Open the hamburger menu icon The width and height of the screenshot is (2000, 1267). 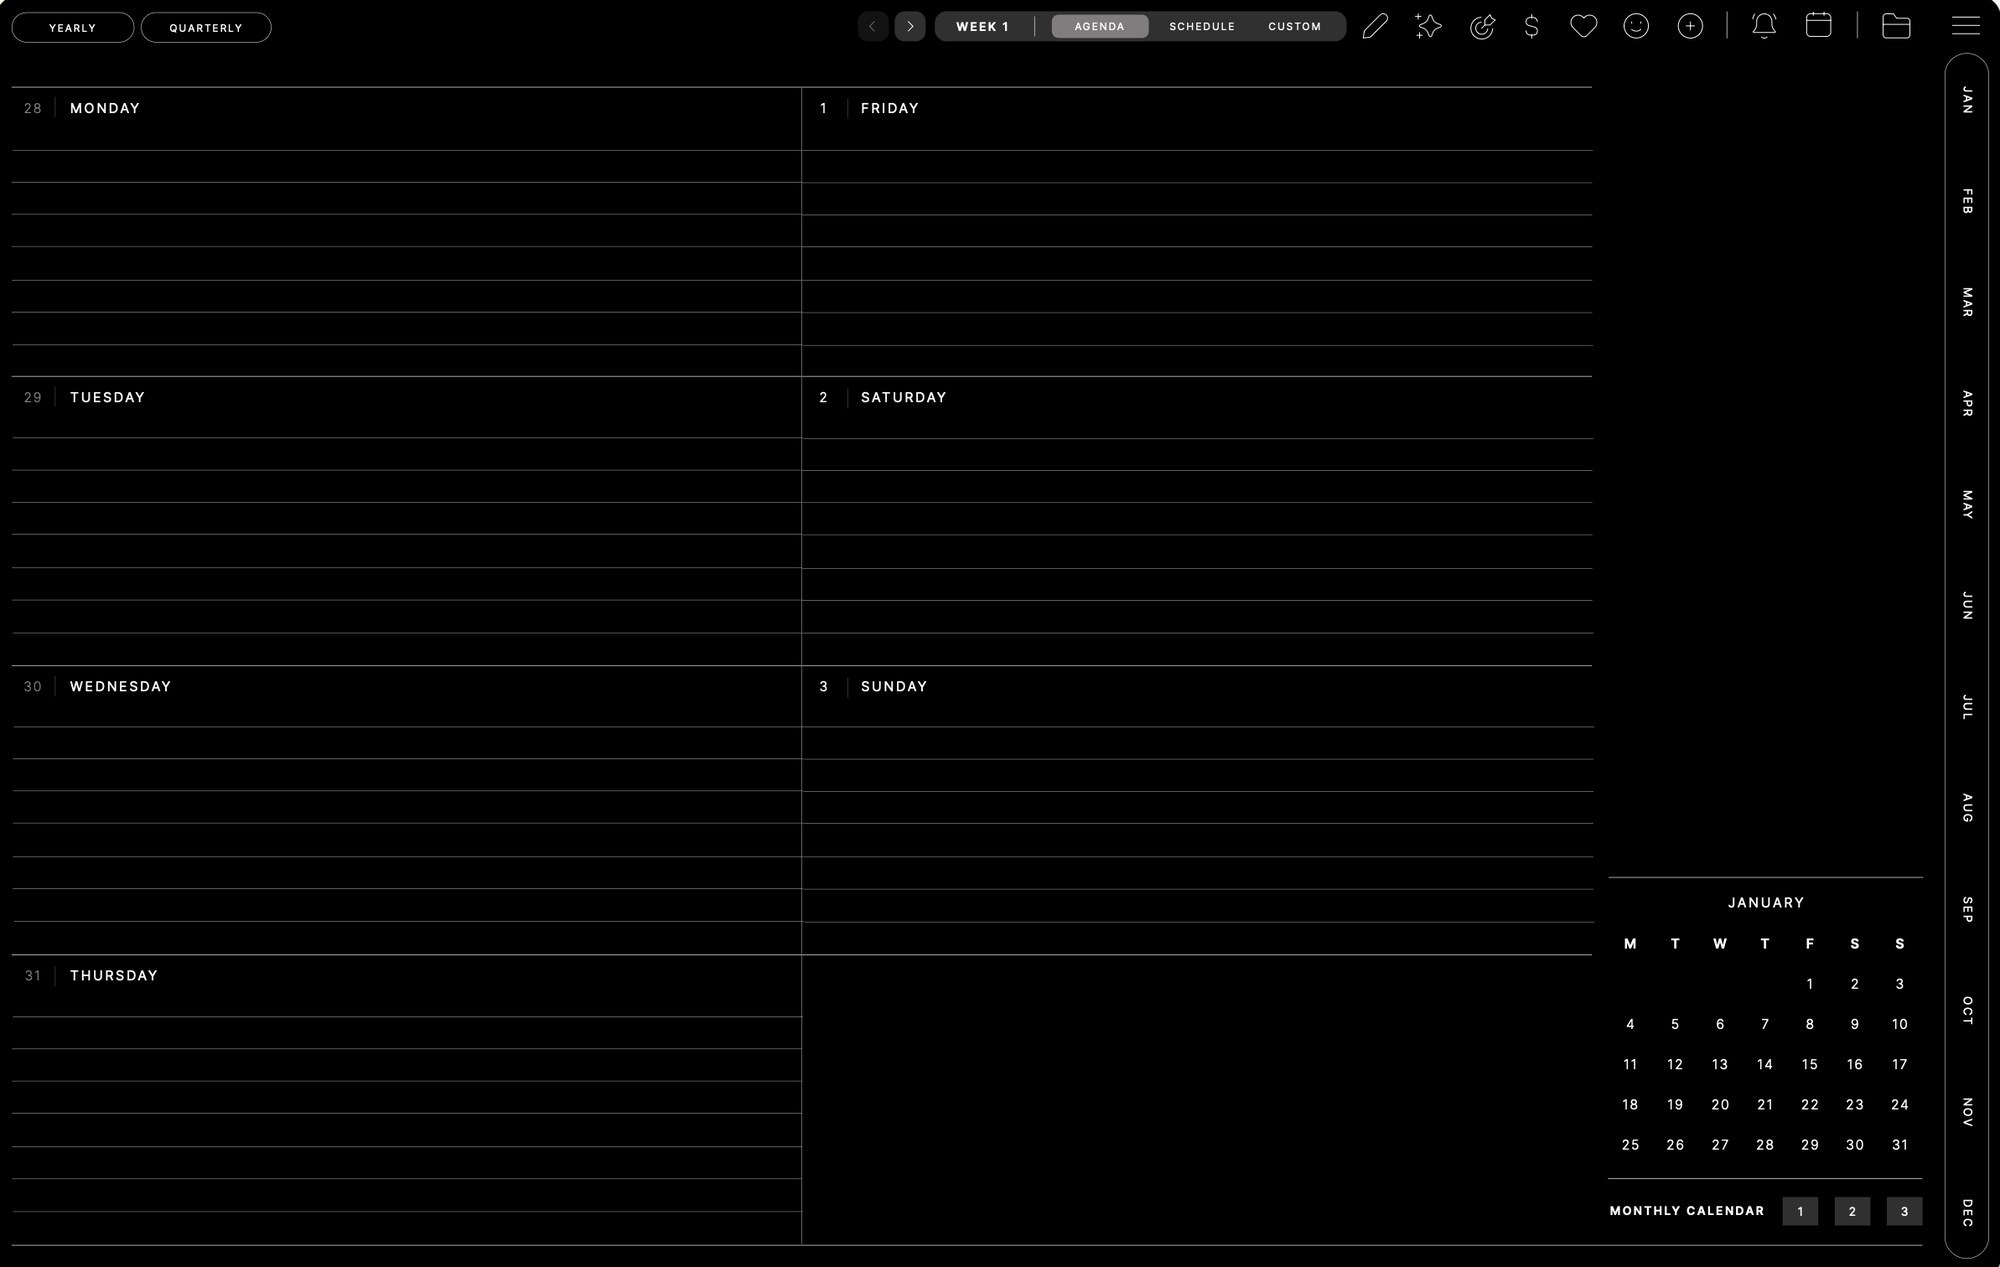pyautogui.click(x=1965, y=26)
